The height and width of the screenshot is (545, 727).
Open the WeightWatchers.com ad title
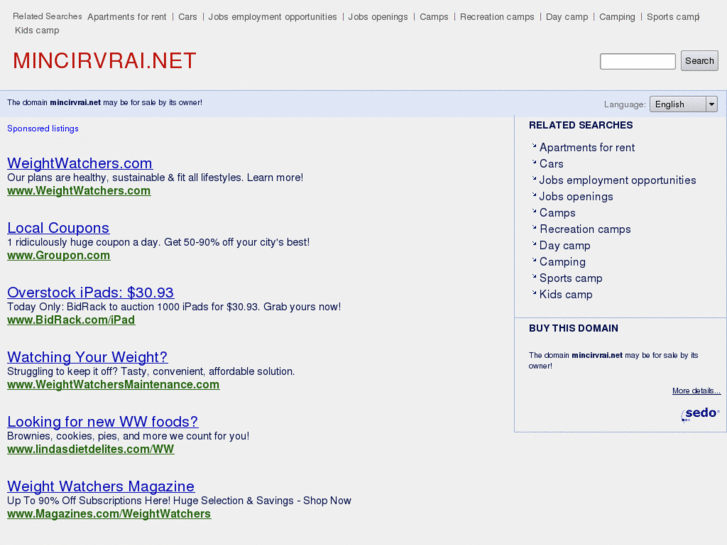(80, 163)
